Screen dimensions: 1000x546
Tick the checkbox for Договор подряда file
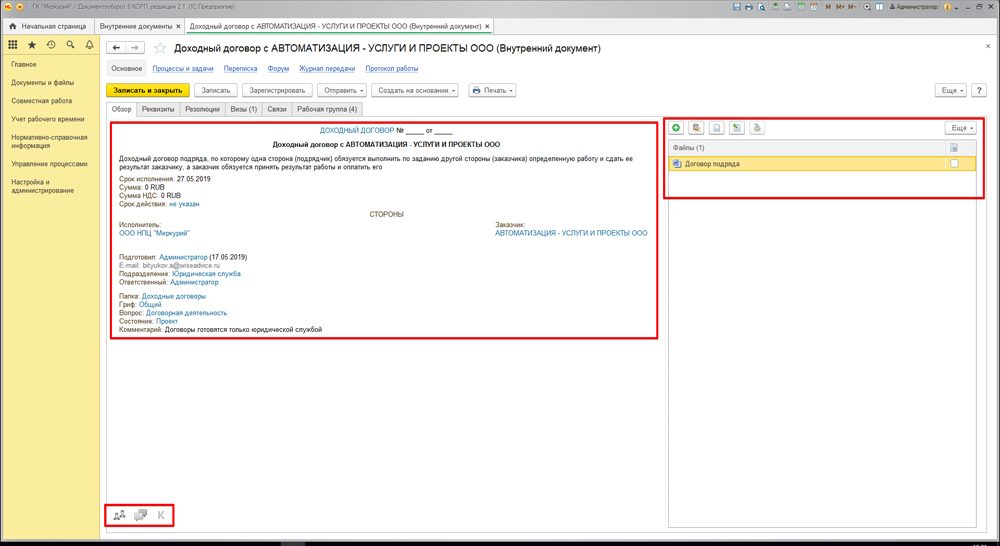click(954, 164)
